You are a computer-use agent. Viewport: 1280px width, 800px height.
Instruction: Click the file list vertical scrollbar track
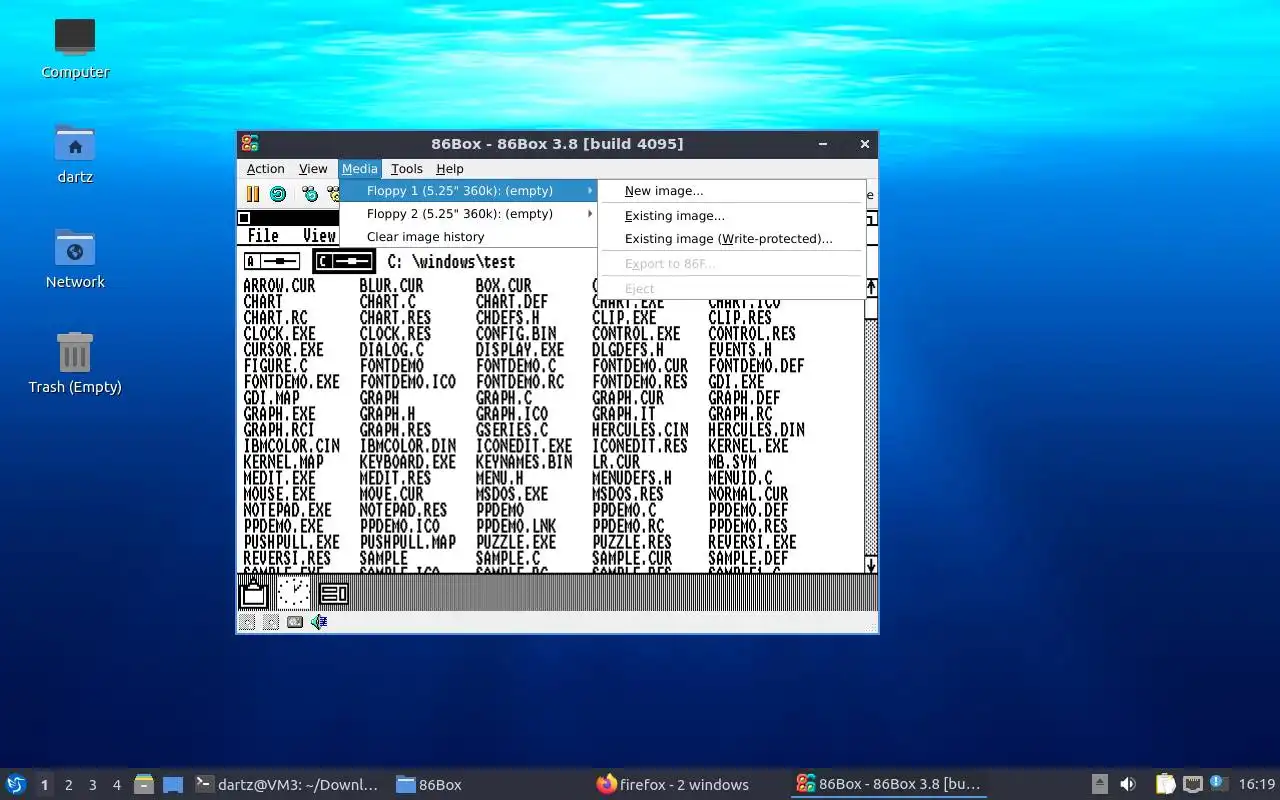[871, 437]
